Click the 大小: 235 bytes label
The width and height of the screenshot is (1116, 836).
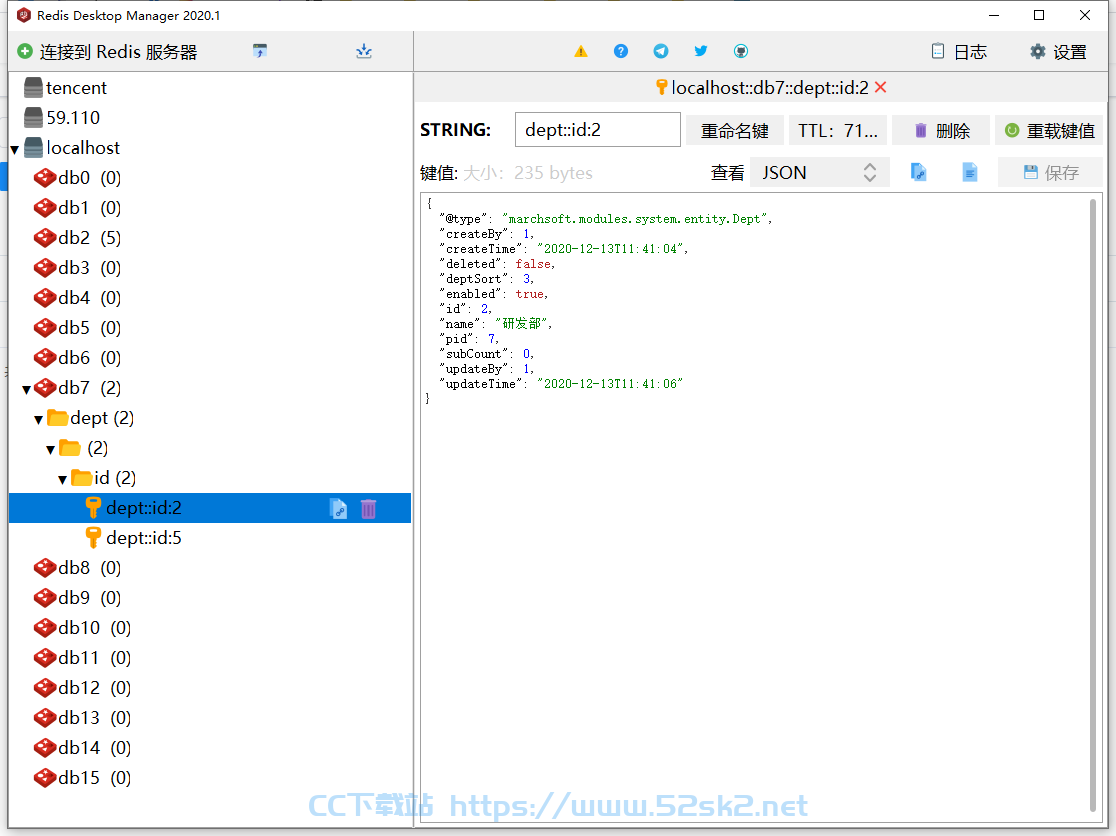(527, 173)
